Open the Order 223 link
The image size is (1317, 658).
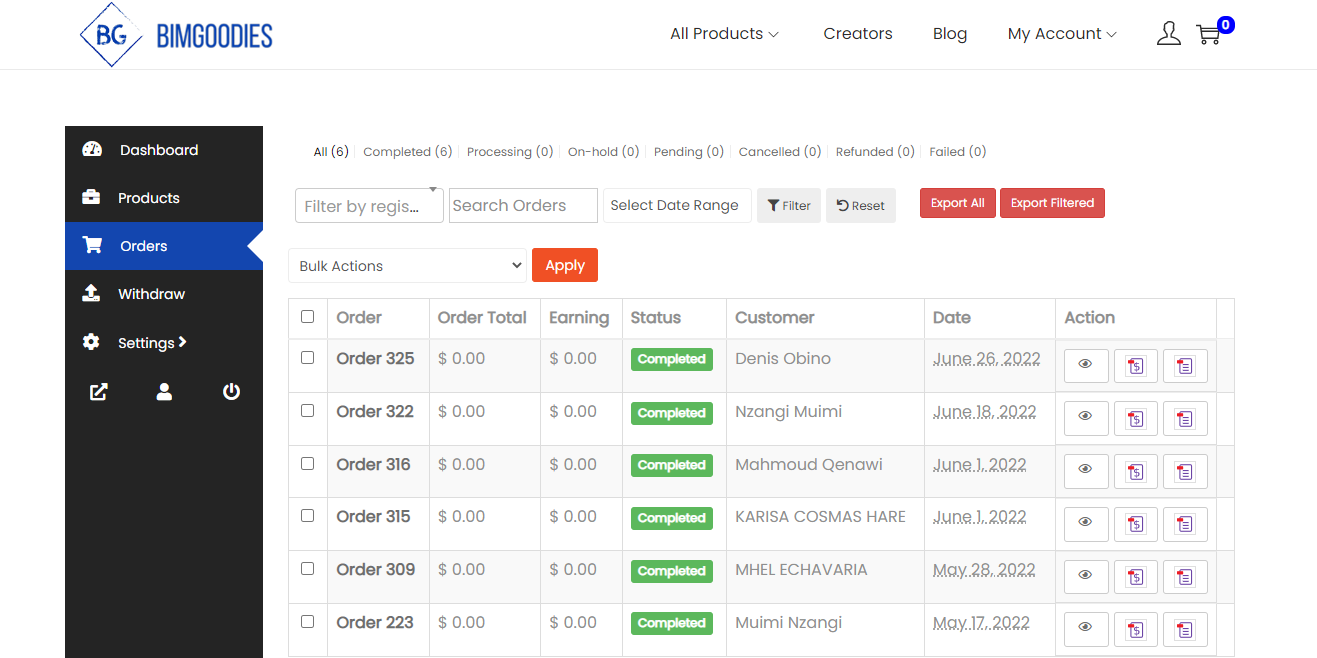pyautogui.click(x=375, y=622)
